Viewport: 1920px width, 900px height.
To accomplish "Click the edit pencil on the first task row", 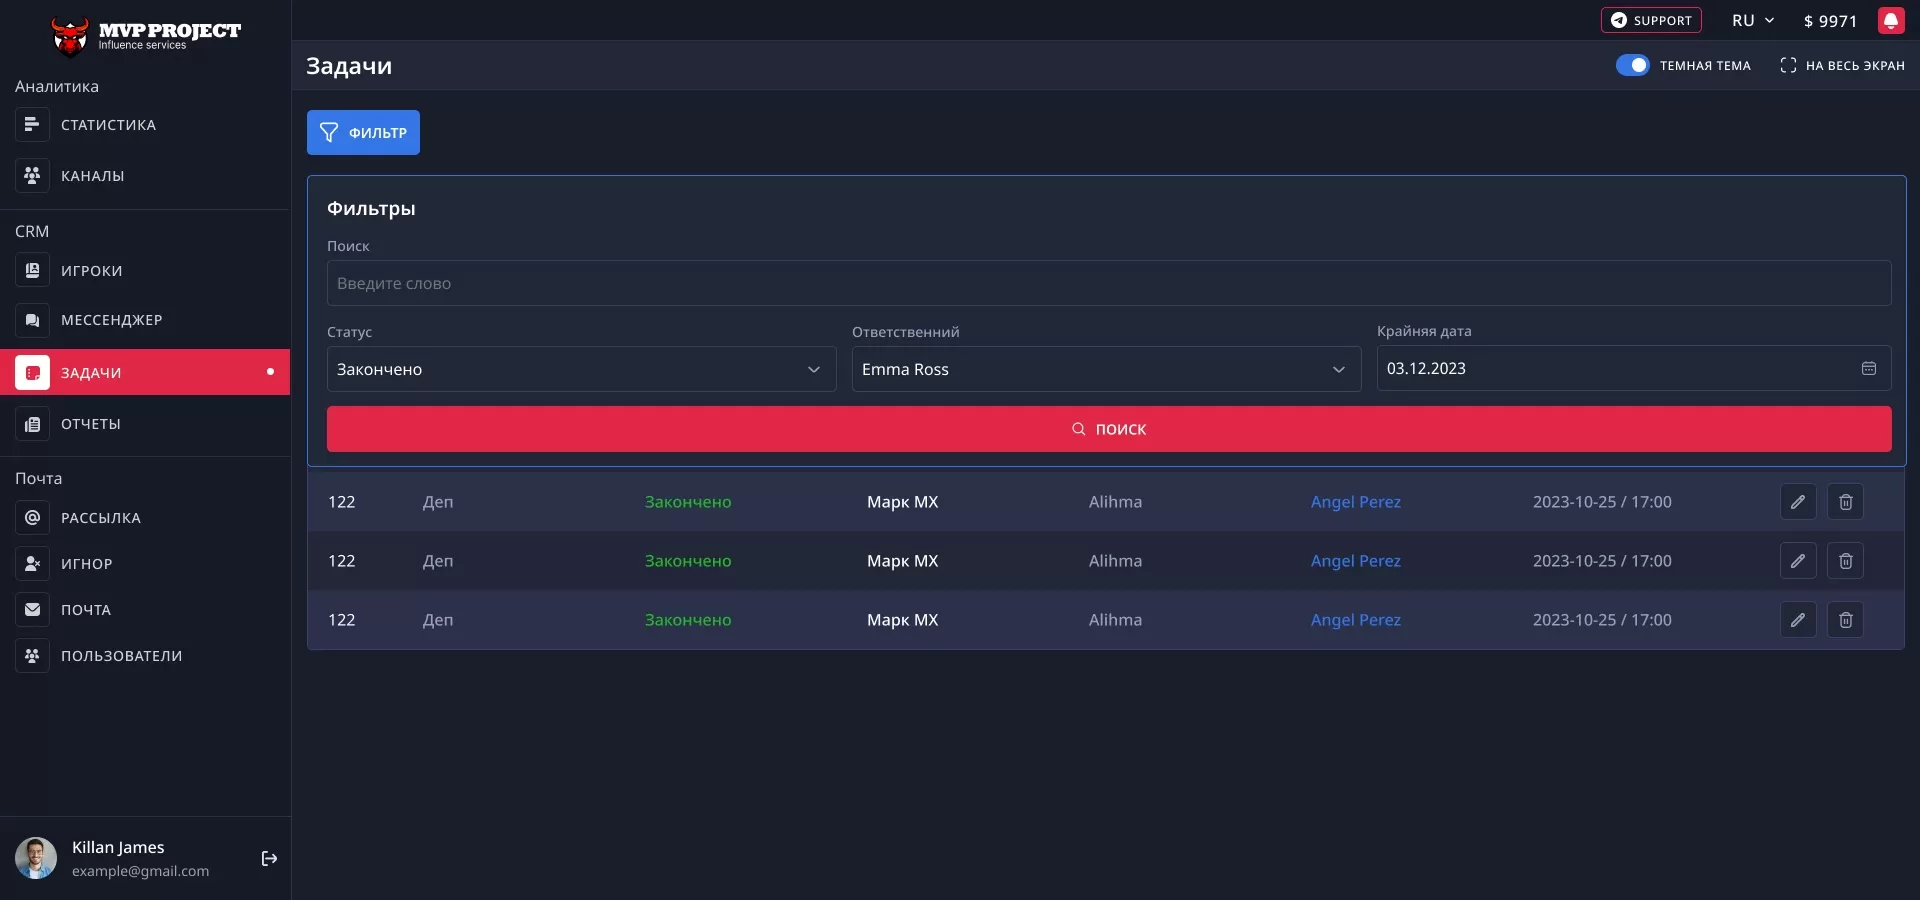I will coord(1797,502).
